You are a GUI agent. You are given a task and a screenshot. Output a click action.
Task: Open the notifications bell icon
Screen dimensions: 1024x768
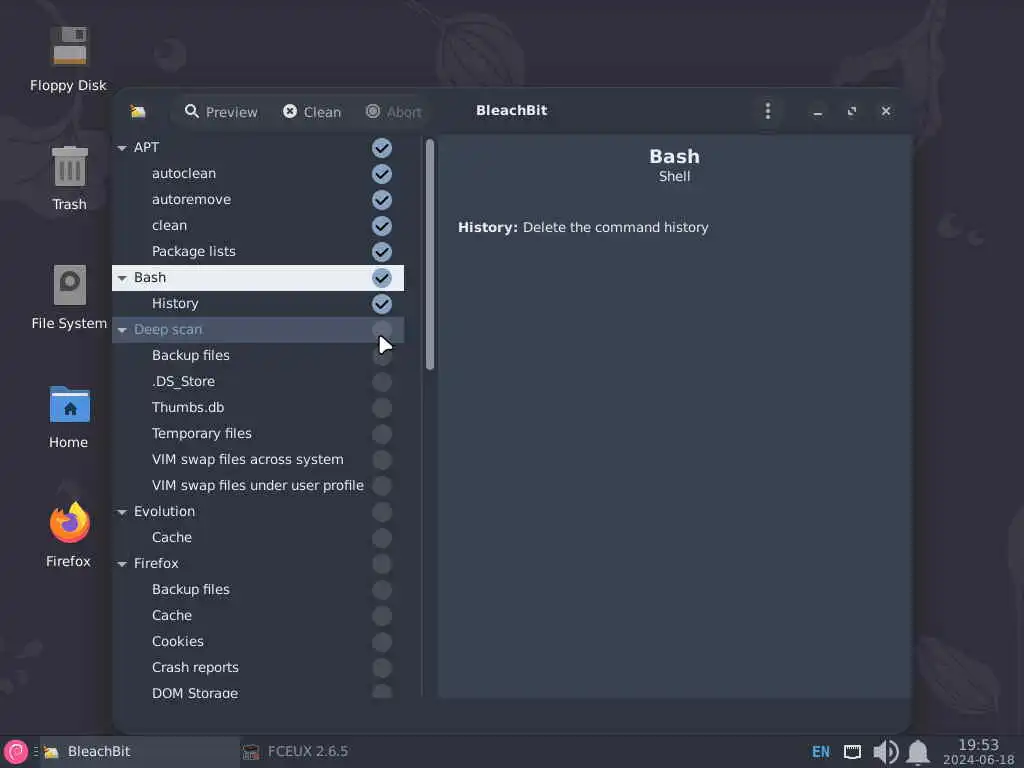point(918,752)
